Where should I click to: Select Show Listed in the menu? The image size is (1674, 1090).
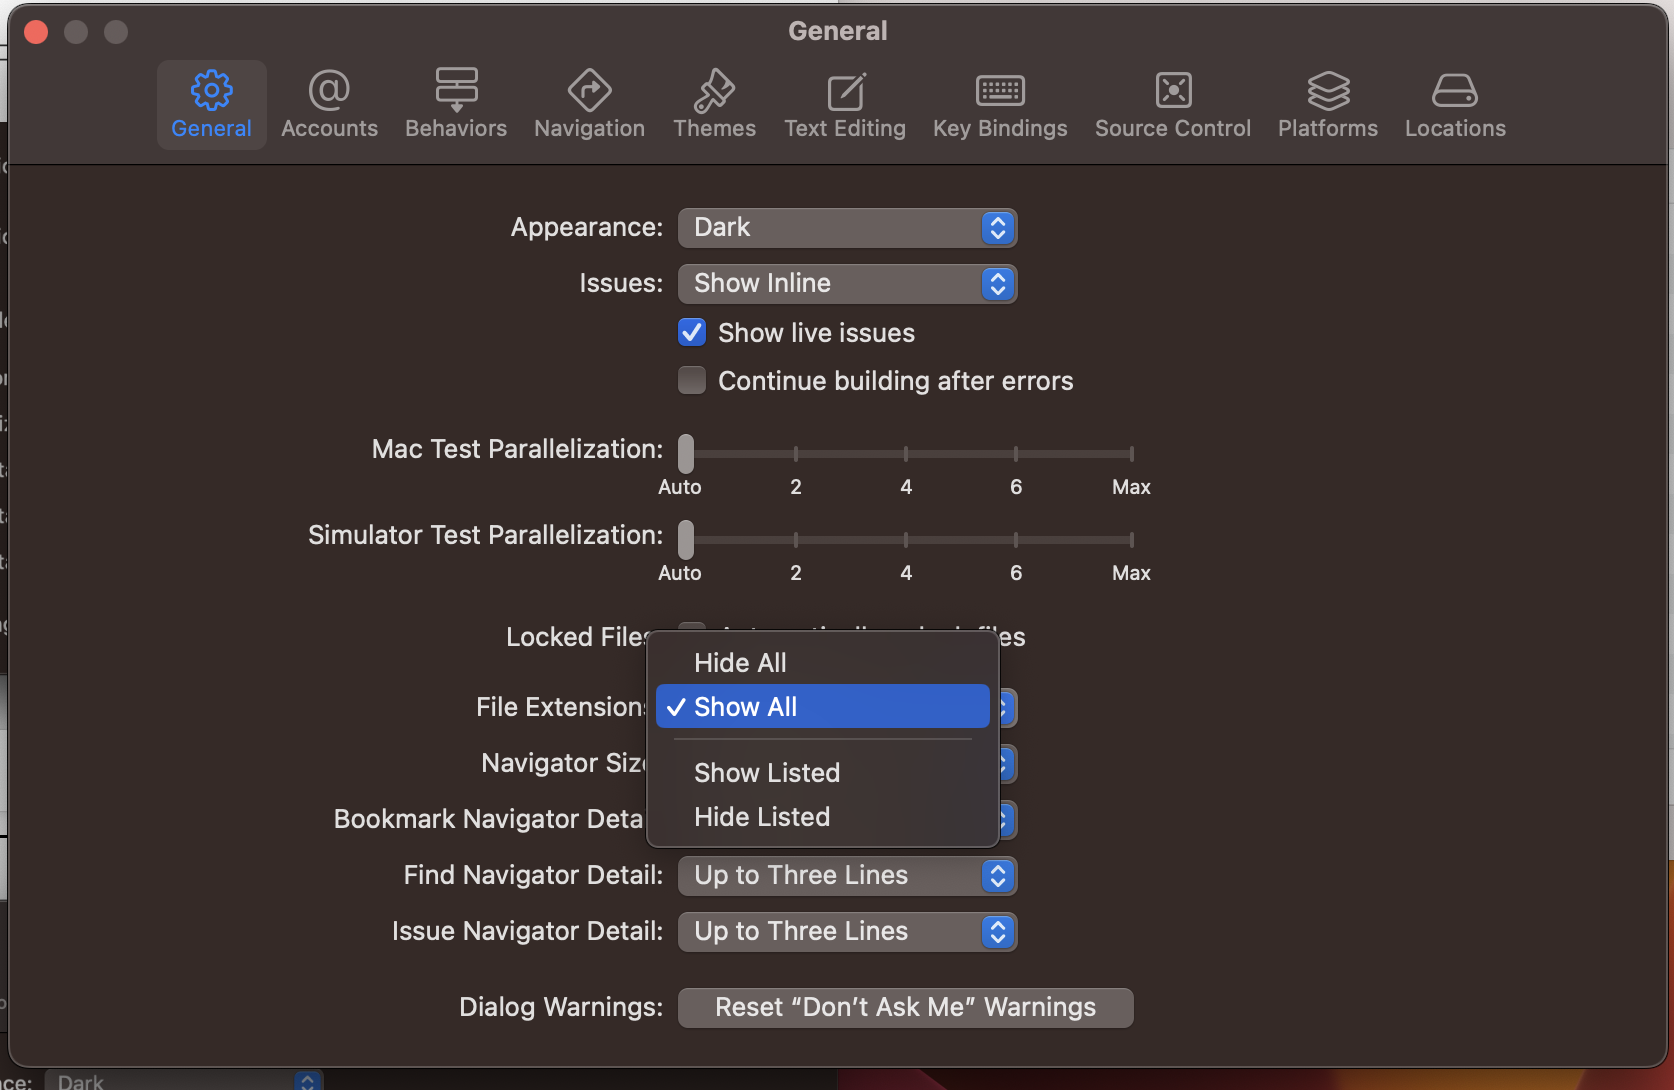(x=822, y=773)
